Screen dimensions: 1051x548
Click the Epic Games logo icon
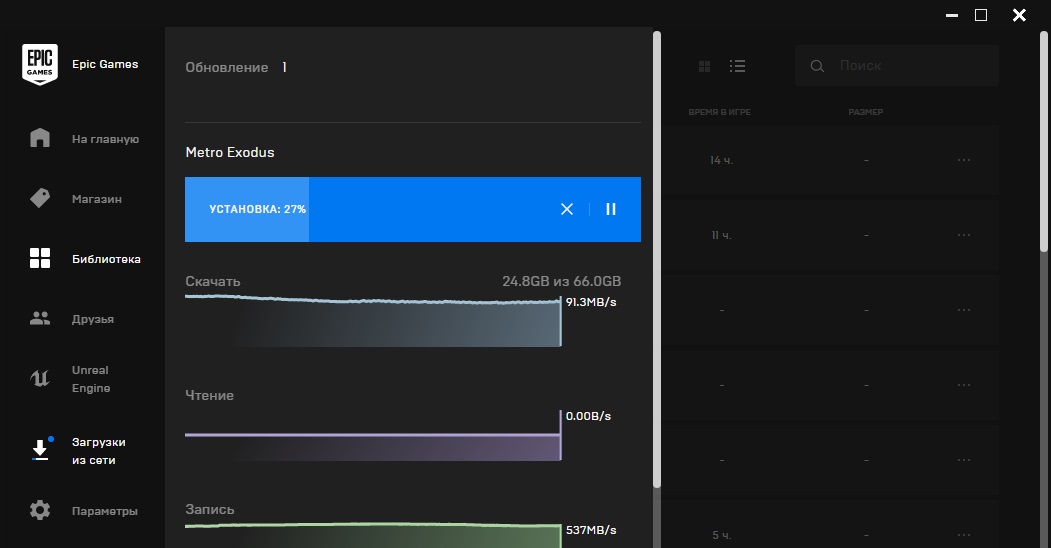pyautogui.click(x=40, y=65)
